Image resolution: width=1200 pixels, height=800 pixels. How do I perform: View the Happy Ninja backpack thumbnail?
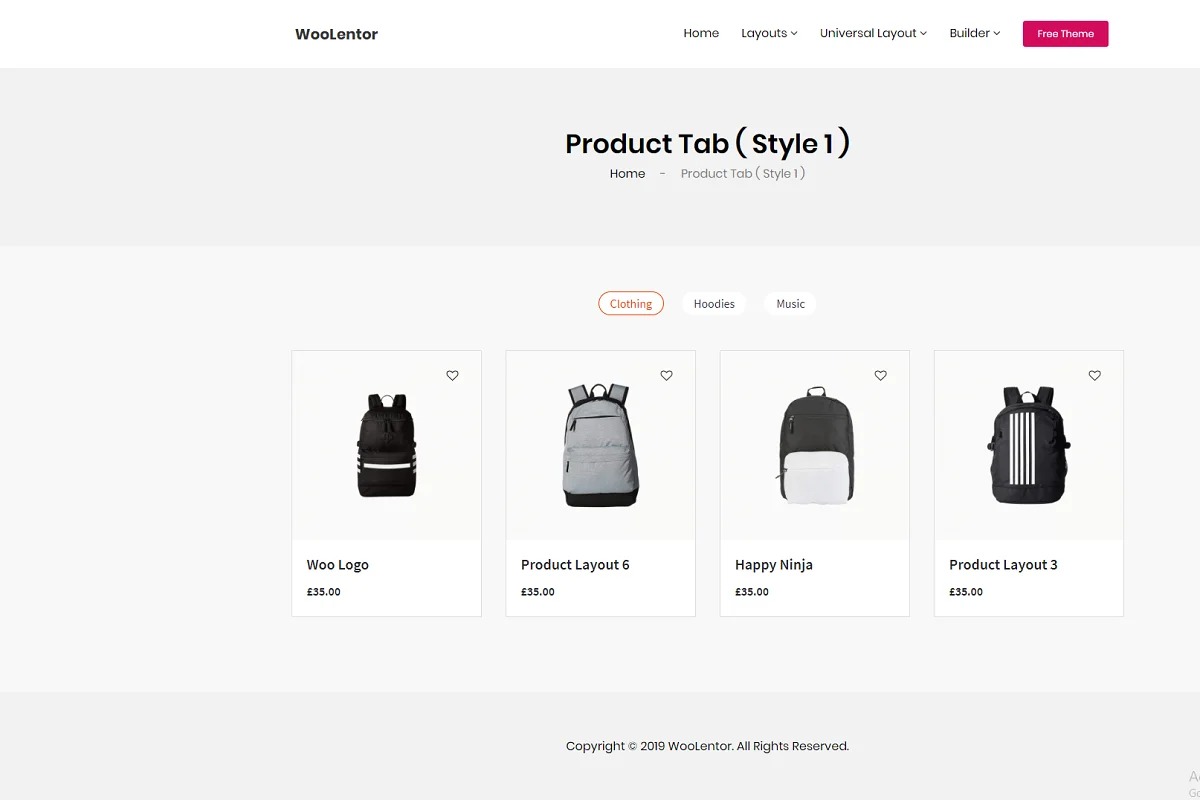tap(814, 446)
